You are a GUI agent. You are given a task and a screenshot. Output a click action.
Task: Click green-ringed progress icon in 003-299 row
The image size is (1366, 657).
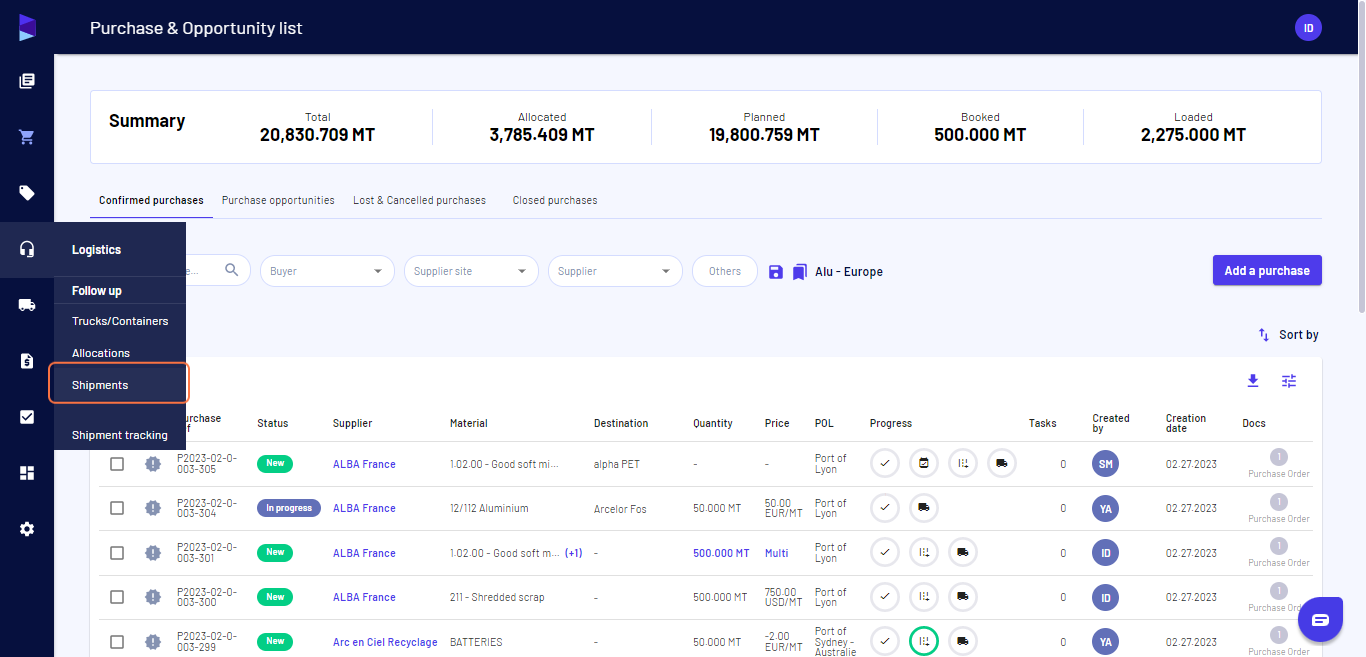tap(924, 641)
